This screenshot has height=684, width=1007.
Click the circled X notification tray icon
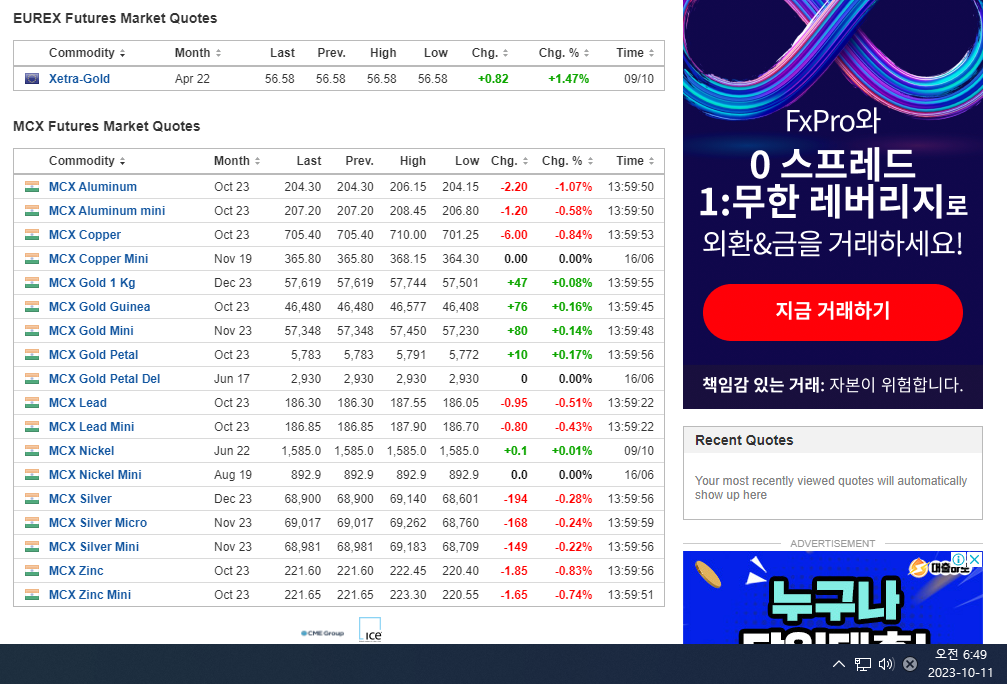click(x=910, y=664)
